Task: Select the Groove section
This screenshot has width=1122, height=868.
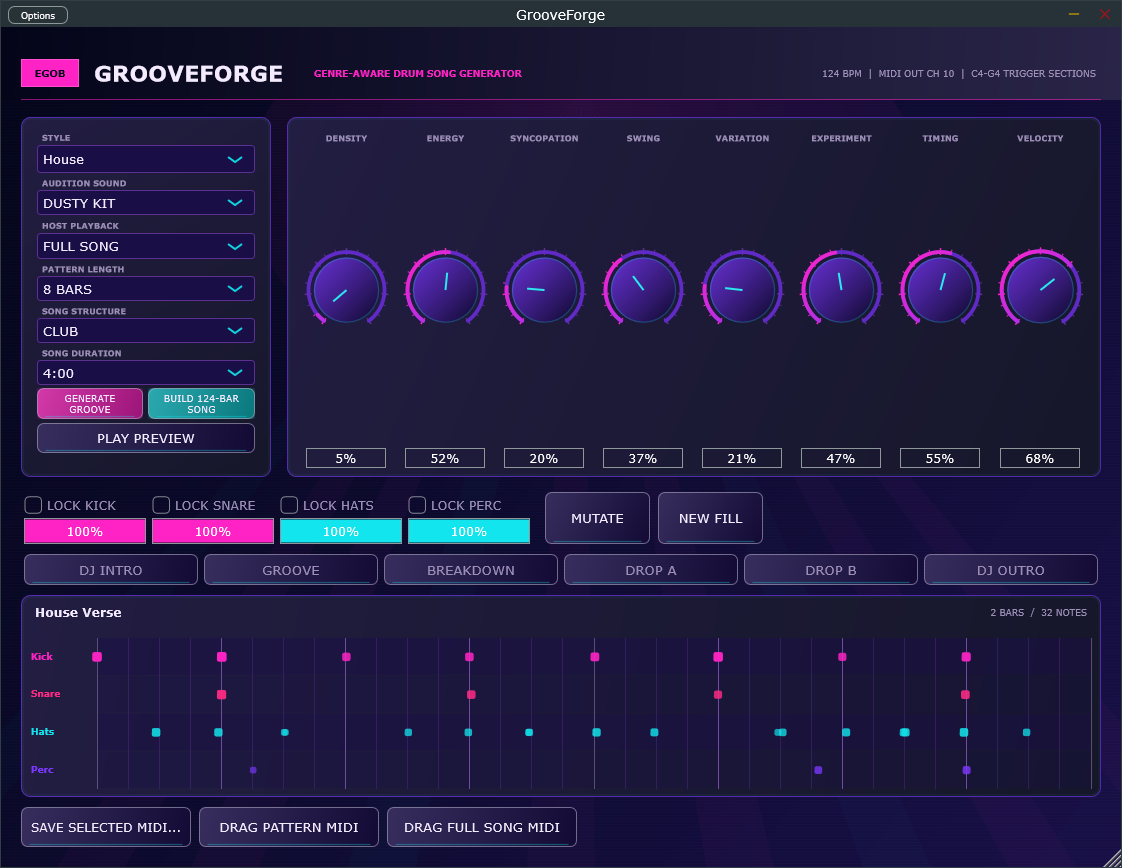Action: (291, 570)
